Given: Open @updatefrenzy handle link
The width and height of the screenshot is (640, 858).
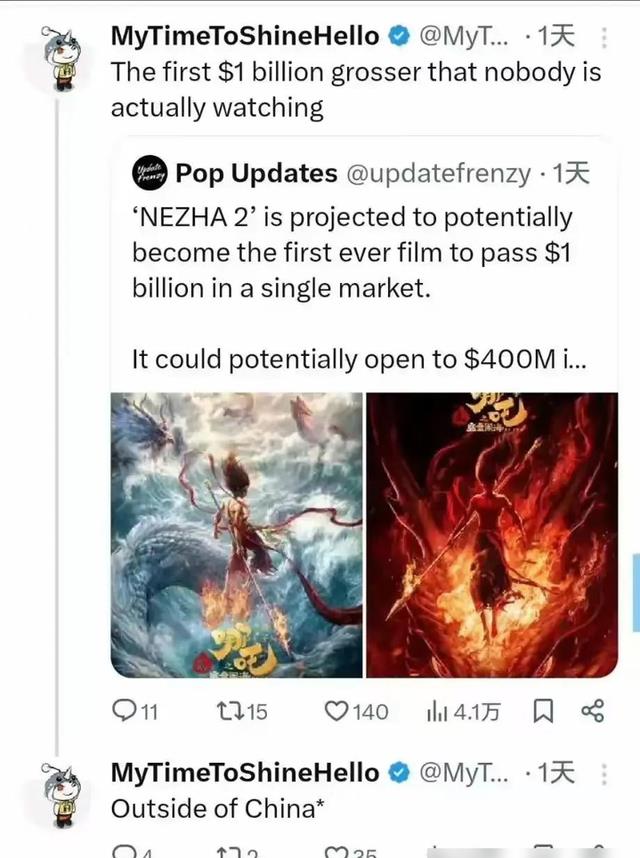Looking at the screenshot, I should (439, 174).
